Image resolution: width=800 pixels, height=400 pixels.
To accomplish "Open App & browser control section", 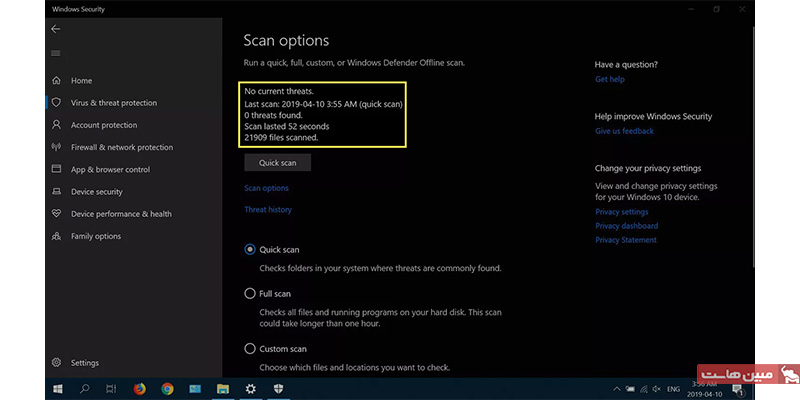I will pos(111,169).
